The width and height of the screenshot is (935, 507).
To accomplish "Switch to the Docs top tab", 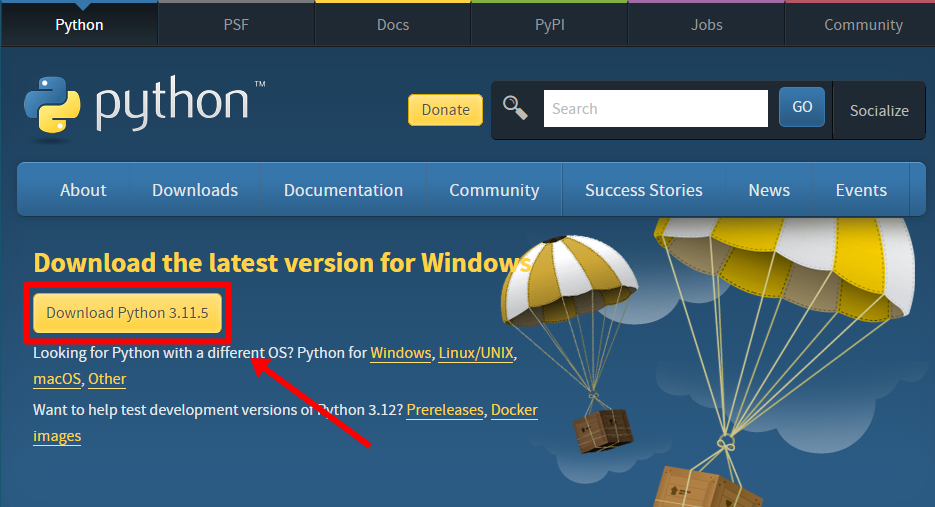I will click(x=393, y=24).
